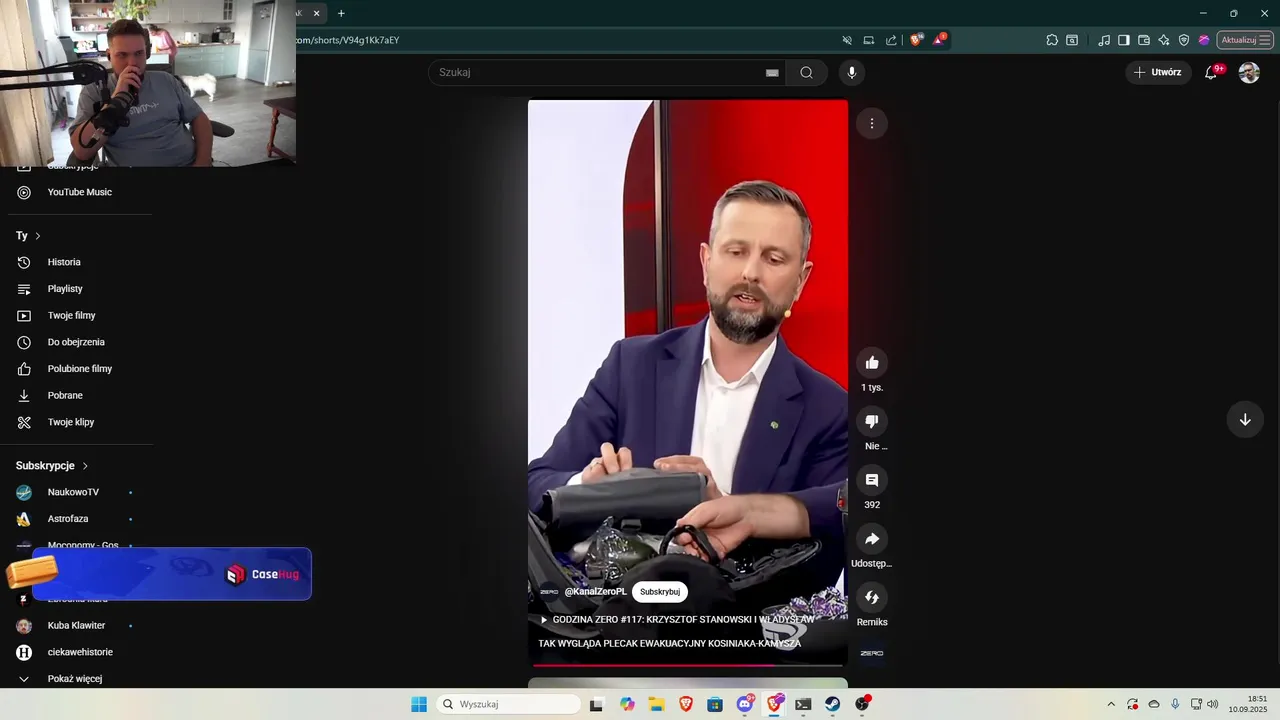1280x720 pixels.
Task: Open Task View from the taskbar
Action: 597,704
